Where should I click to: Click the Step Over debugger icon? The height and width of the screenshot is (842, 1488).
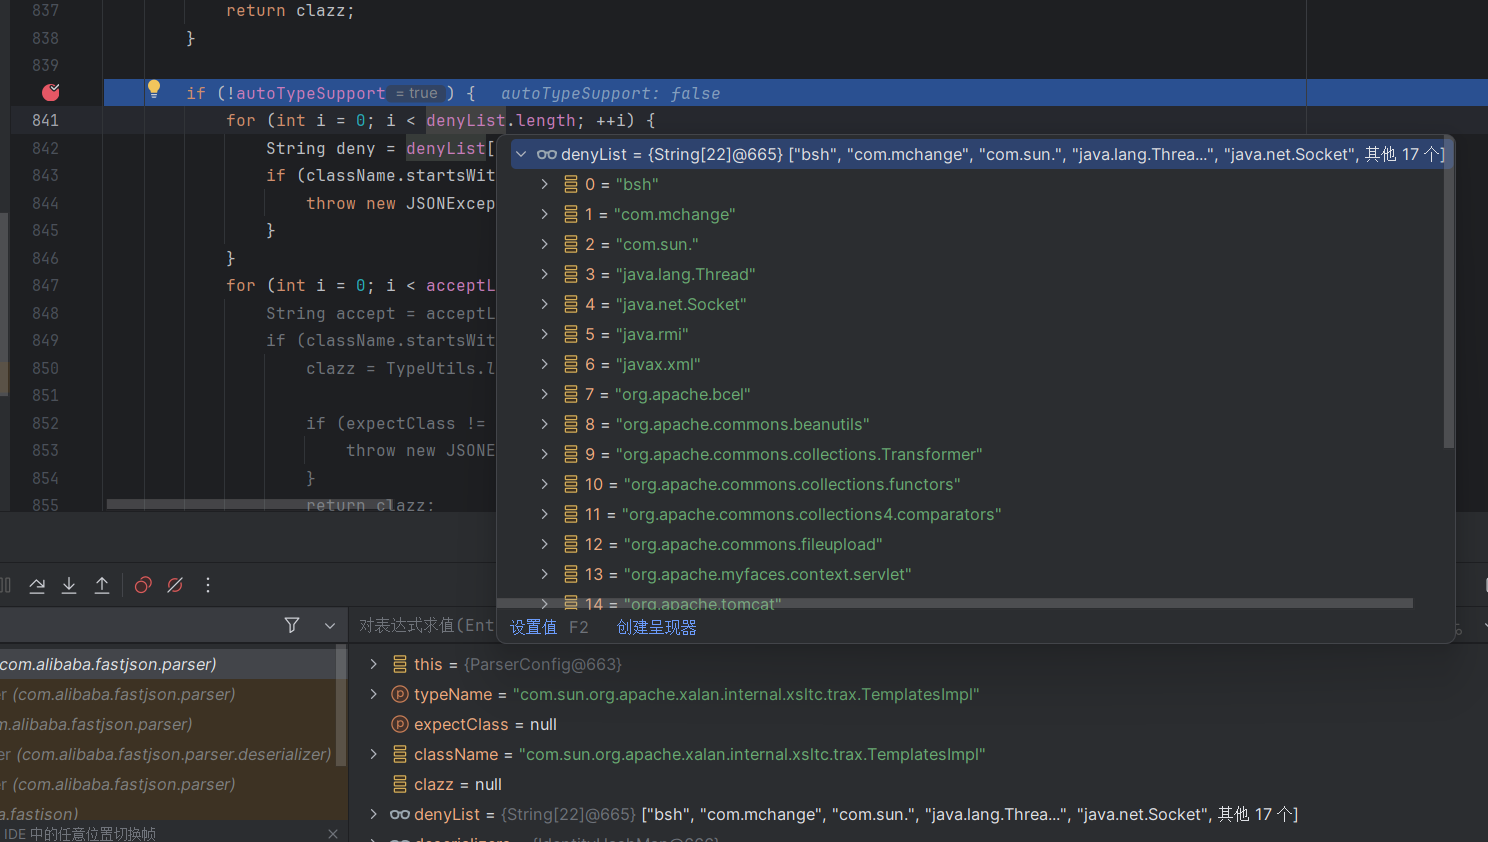point(37,585)
